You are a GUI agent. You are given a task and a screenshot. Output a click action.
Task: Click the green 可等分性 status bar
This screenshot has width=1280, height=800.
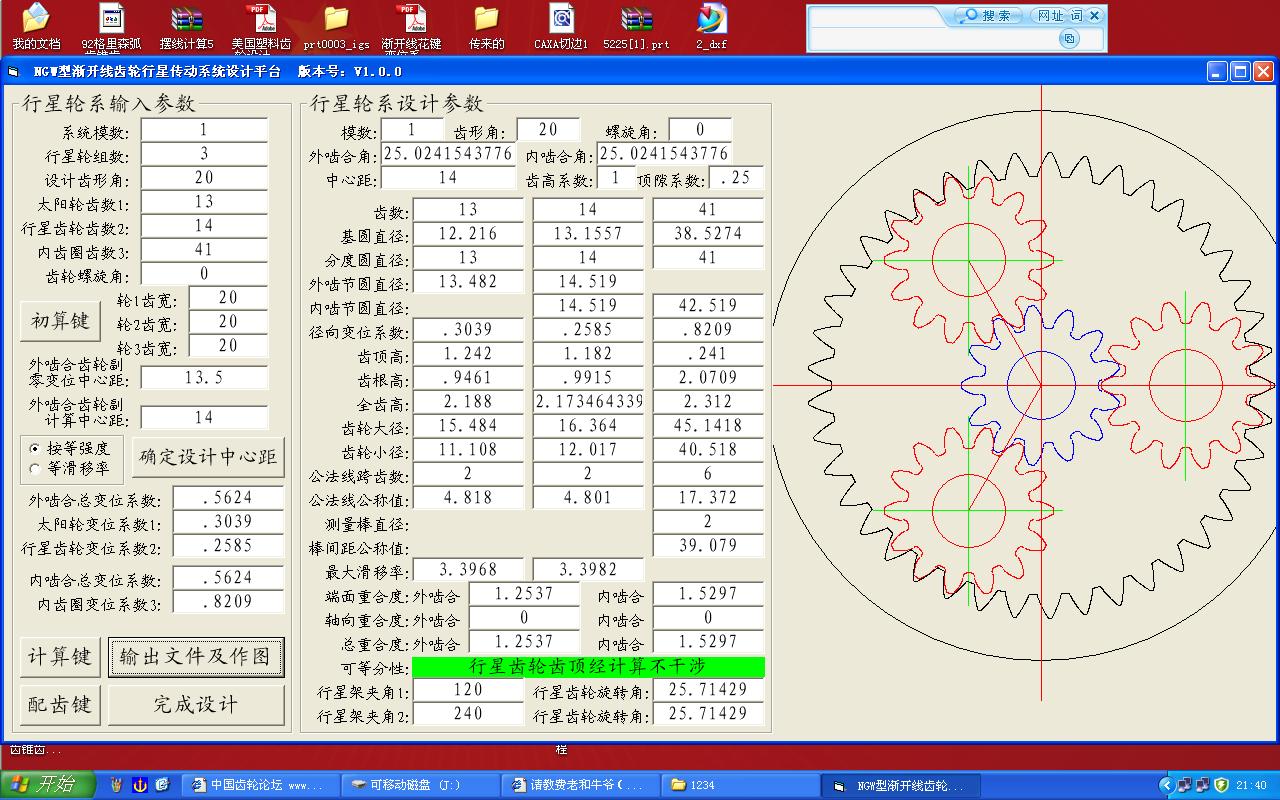[588, 666]
